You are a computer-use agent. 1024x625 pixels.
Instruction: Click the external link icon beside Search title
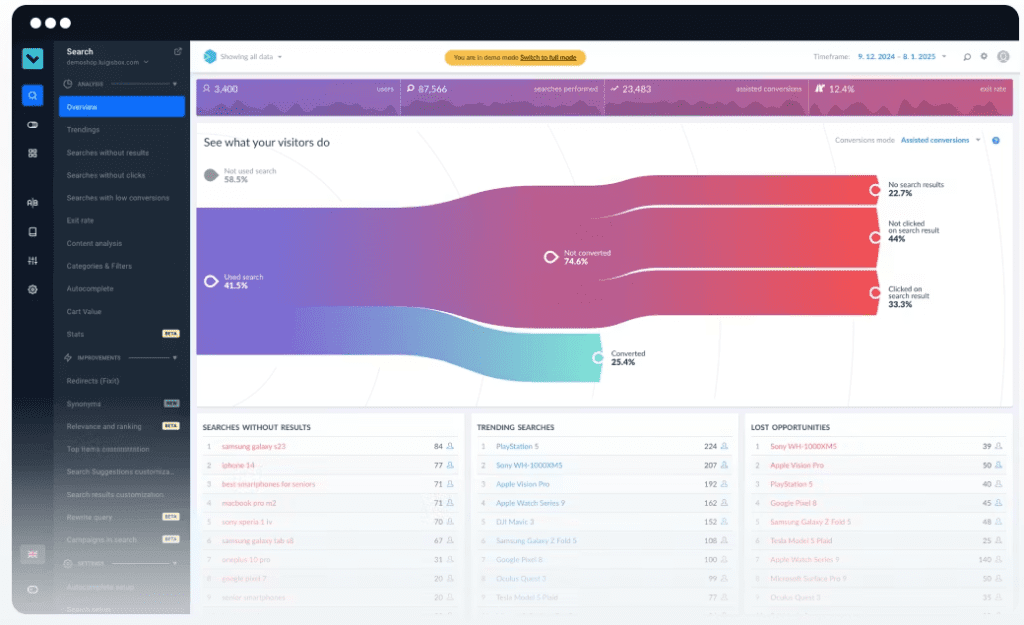point(178,52)
